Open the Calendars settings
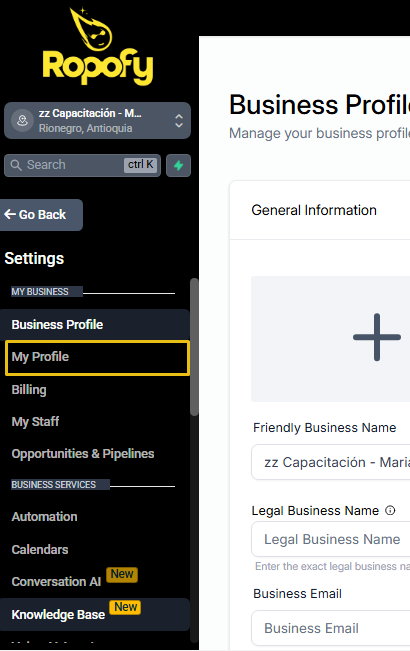Viewport: 410px width, 651px height. (40, 550)
